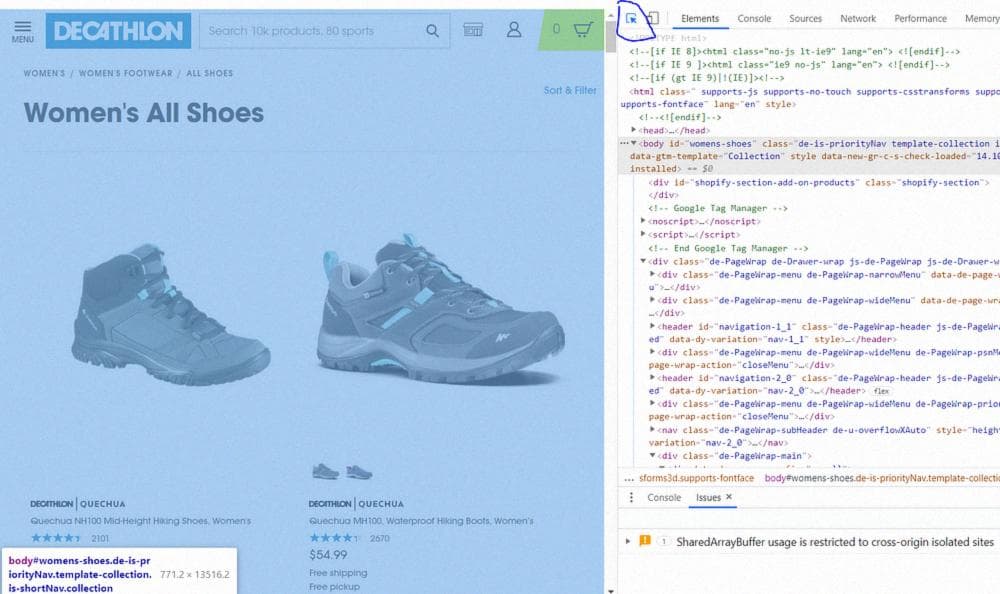Expand the de-PageWrap-wideMenu data-de-page div
Screen dimensions: 1000x594
[x=652, y=299]
